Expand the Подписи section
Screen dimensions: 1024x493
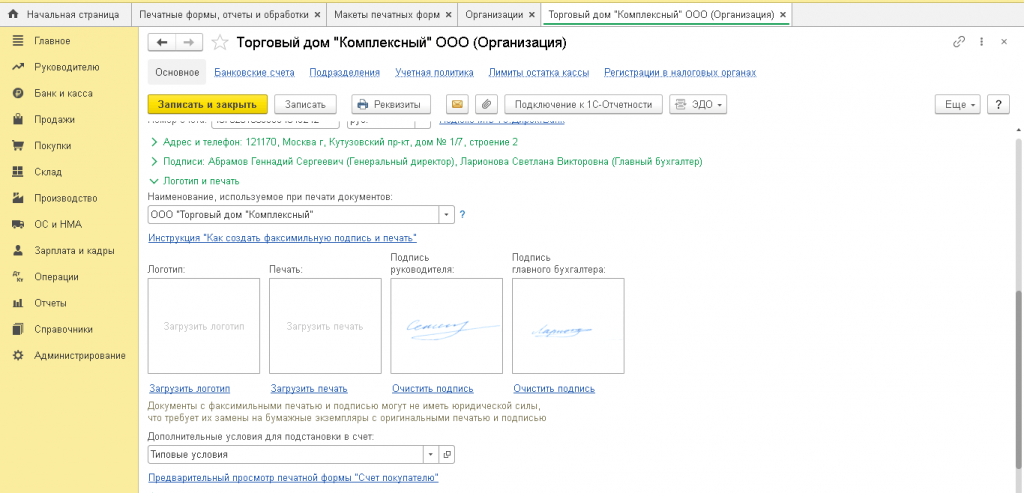426,161
